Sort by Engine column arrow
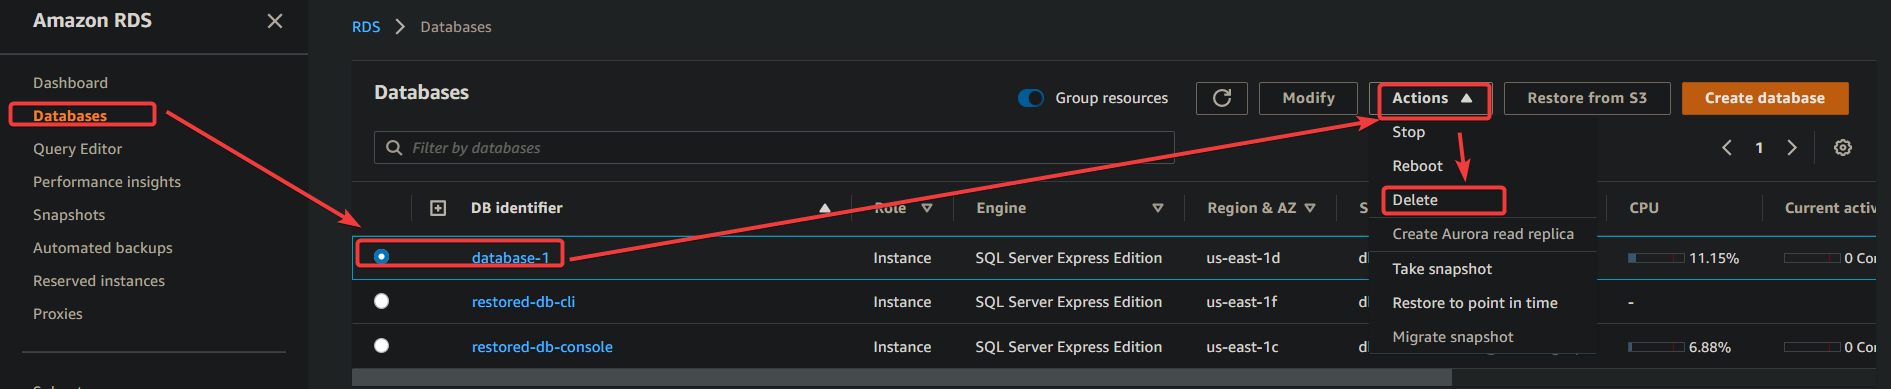 point(1157,208)
